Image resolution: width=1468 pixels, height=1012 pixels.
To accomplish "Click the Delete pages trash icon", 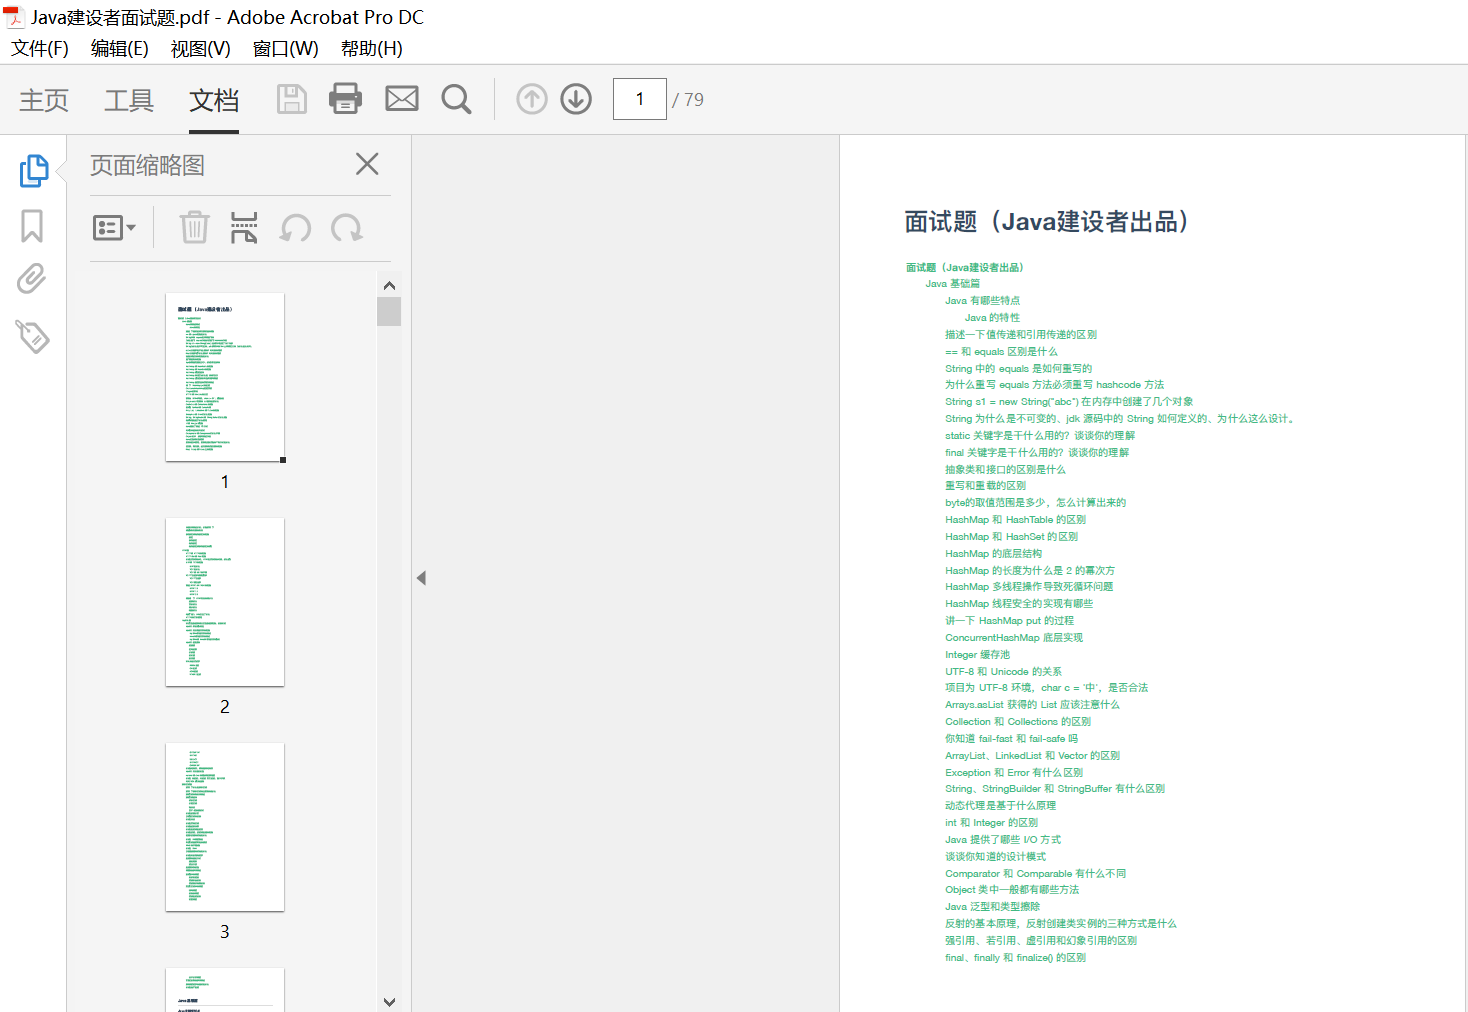I will [x=194, y=227].
